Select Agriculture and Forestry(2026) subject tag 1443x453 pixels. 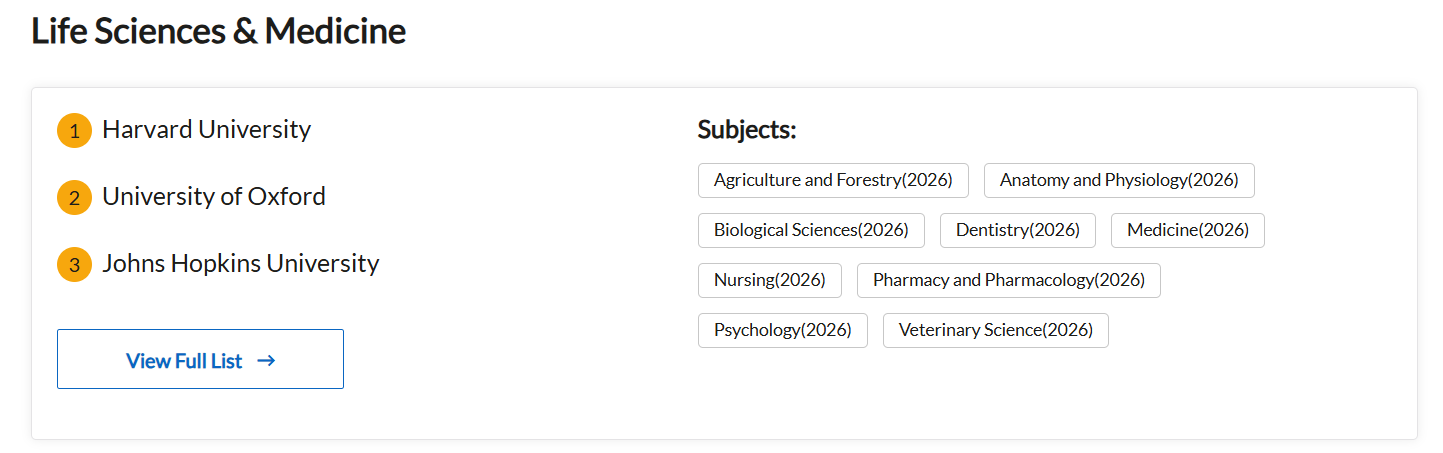coord(833,181)
